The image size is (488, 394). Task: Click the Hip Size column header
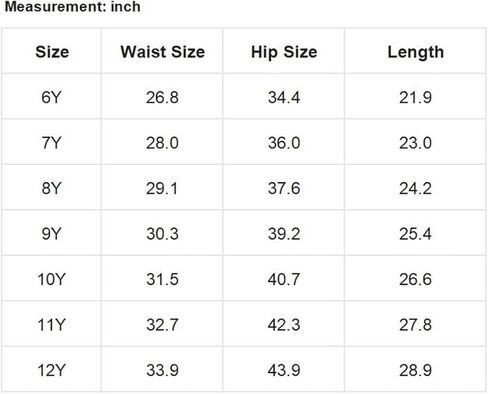pyautogui.click(x=284, y=52)
